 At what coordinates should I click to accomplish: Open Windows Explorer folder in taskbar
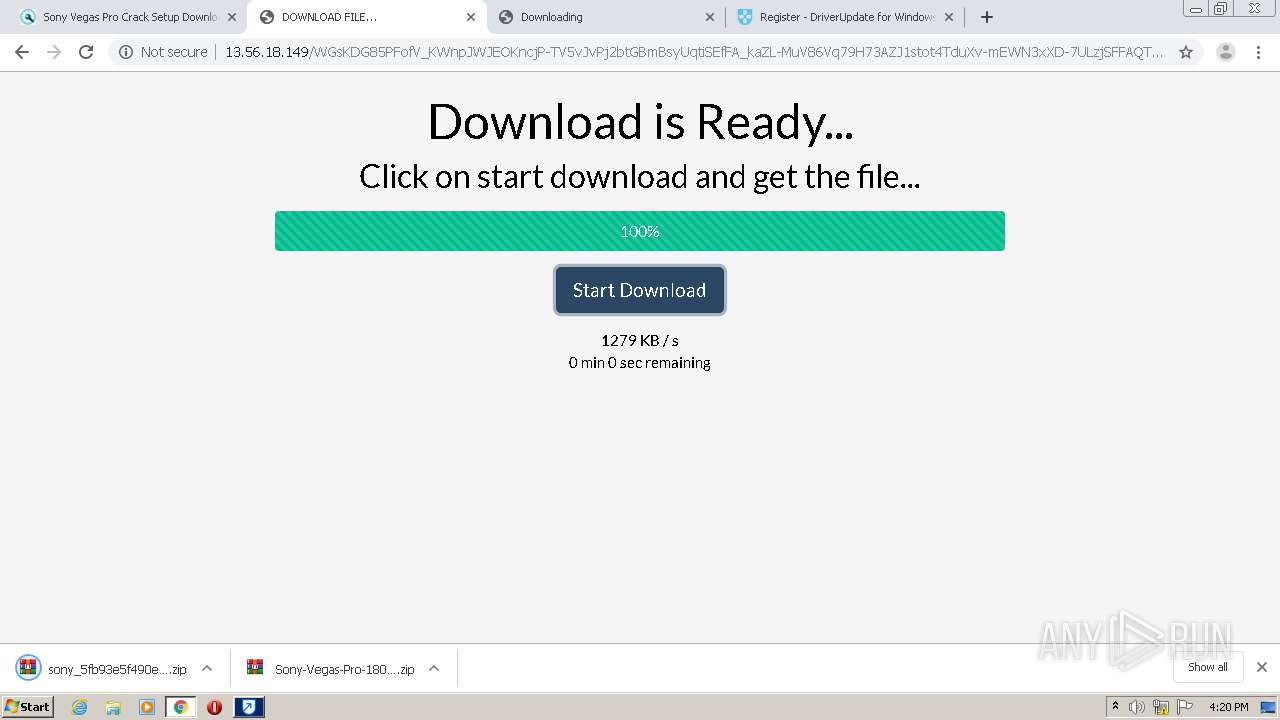[113, 707]
